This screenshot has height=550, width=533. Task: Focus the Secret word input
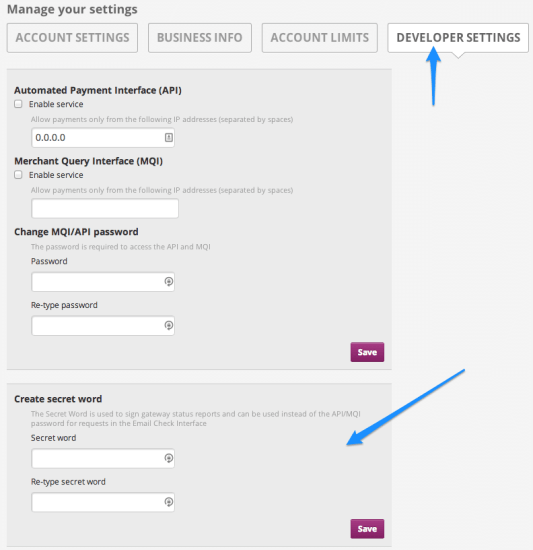click(103, 458)
